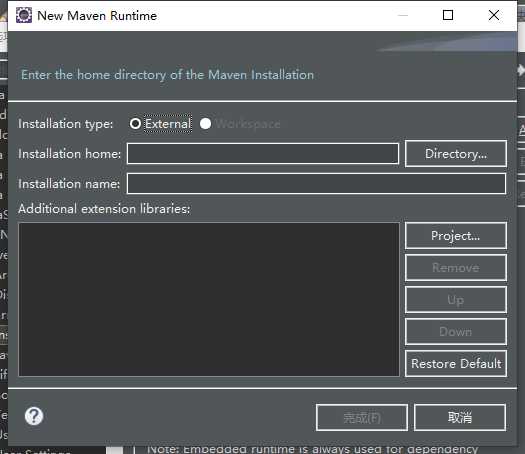
Task: Click the Eclipse icon in title bar
Action: (x=24, y=15)
